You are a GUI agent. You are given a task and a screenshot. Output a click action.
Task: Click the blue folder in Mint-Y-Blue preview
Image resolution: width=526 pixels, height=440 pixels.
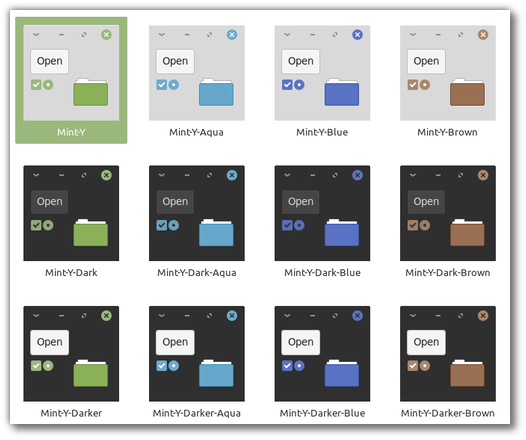pos(342,92)
